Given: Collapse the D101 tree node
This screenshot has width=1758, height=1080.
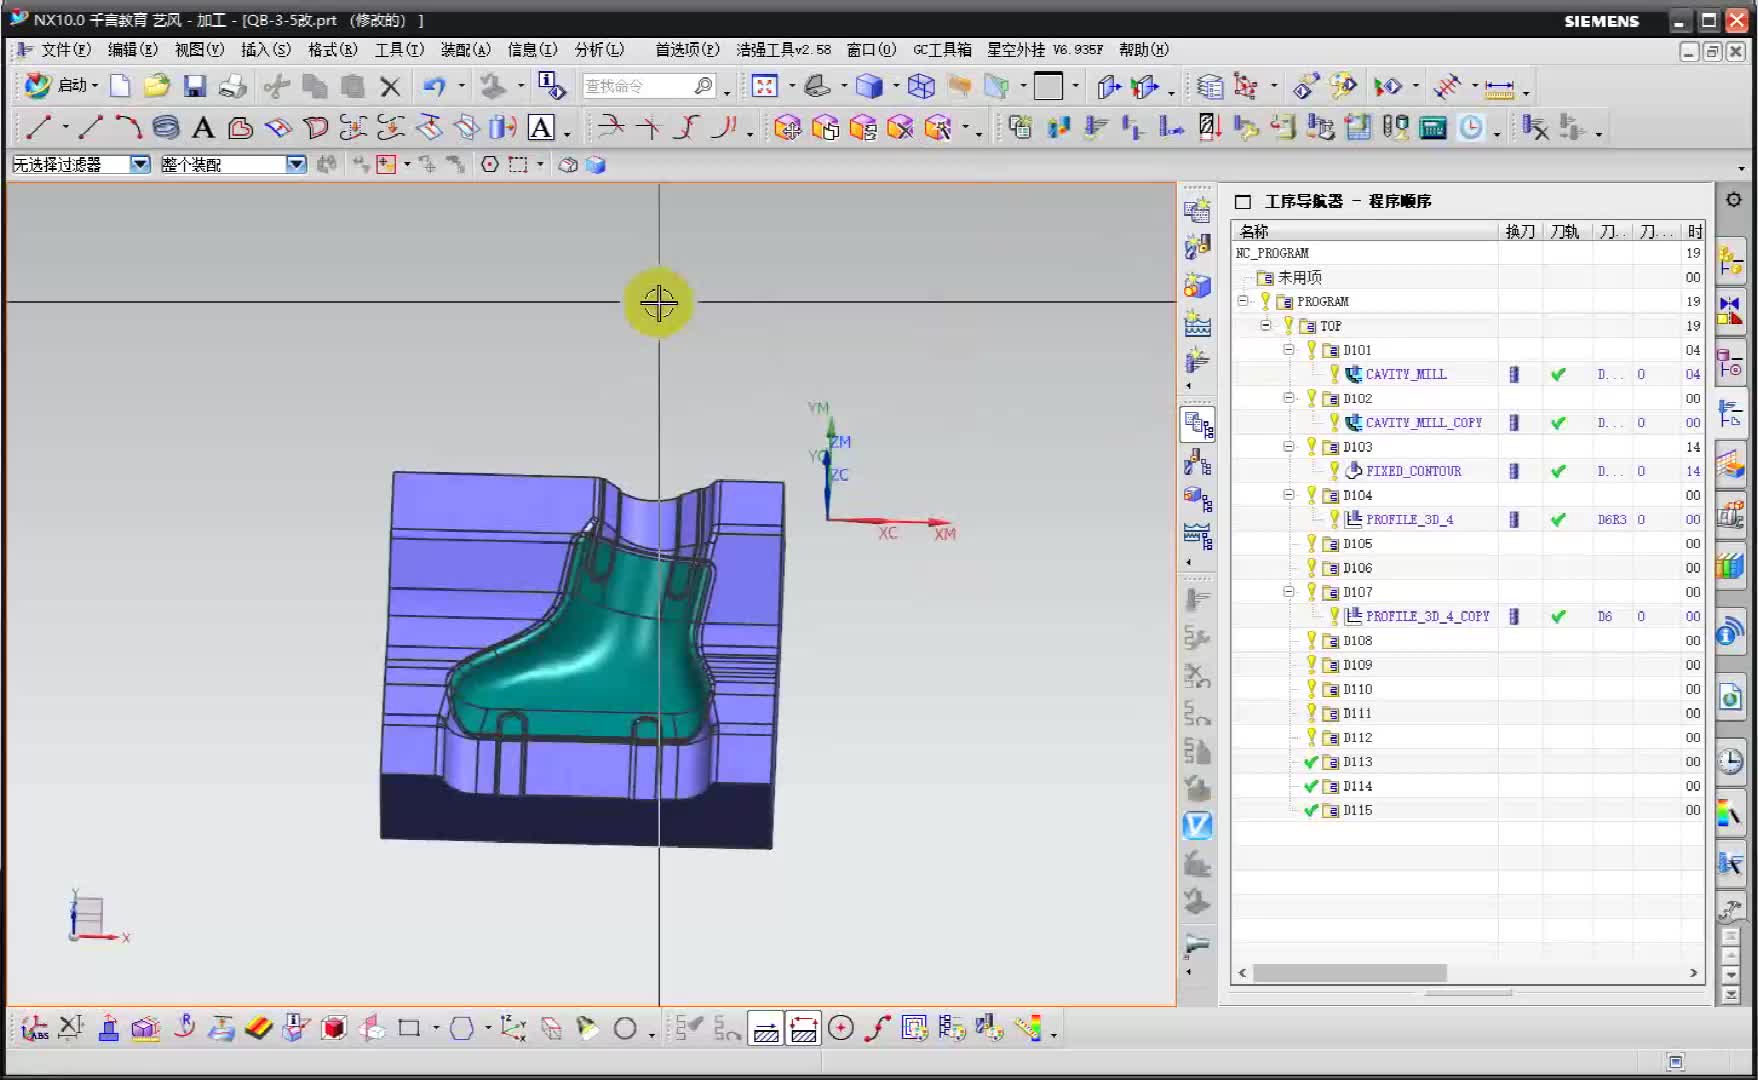Looking at the screenshot, I should click(1289, 350).
